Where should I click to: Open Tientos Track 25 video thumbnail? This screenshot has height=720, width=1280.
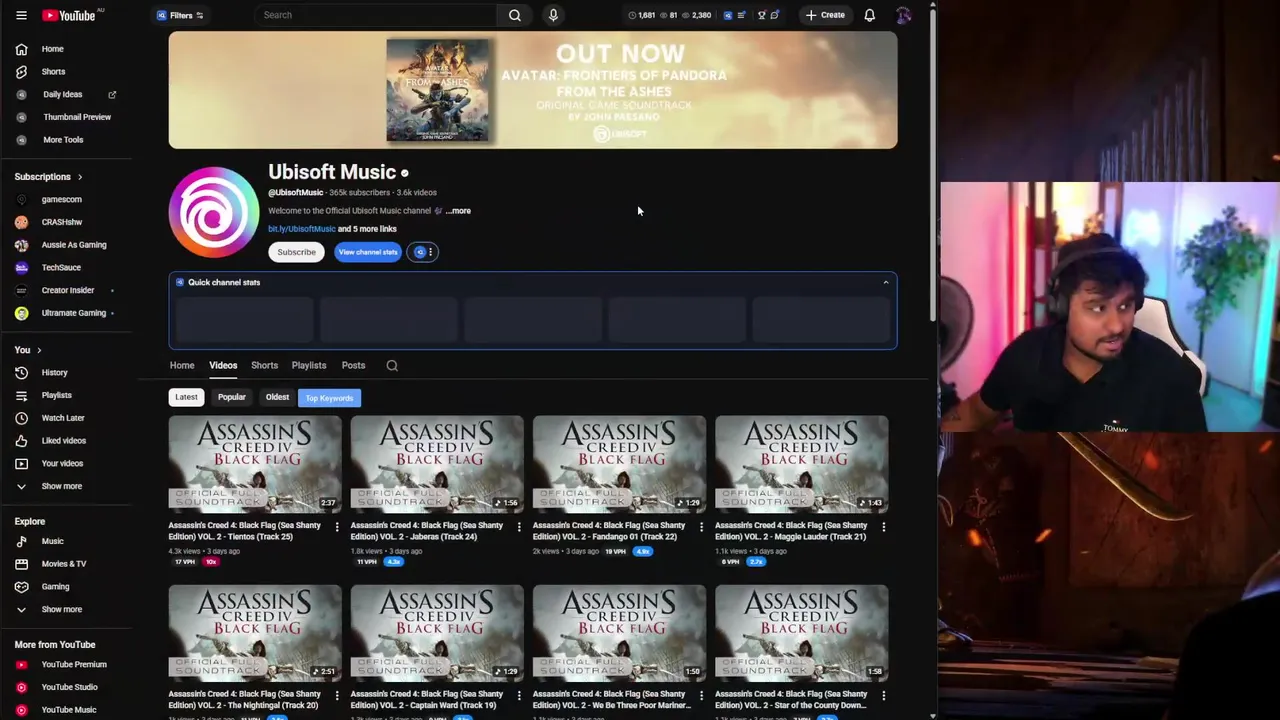tap(255, 464)
